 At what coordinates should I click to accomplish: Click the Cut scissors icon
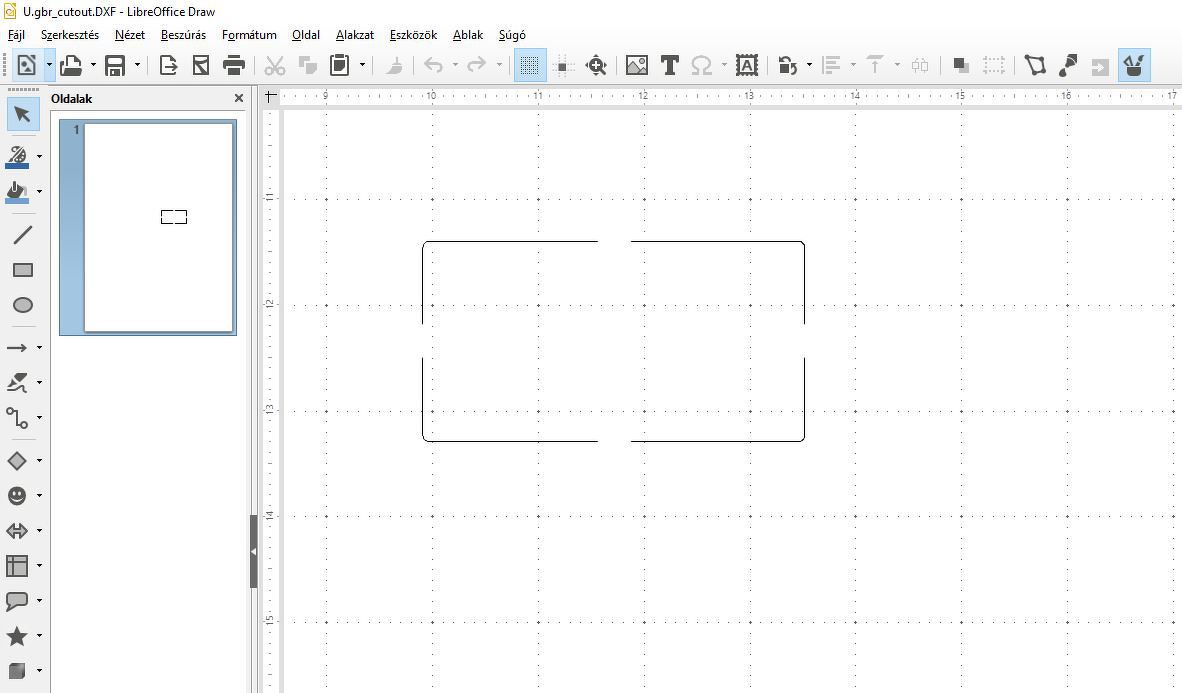click(274, 66)
